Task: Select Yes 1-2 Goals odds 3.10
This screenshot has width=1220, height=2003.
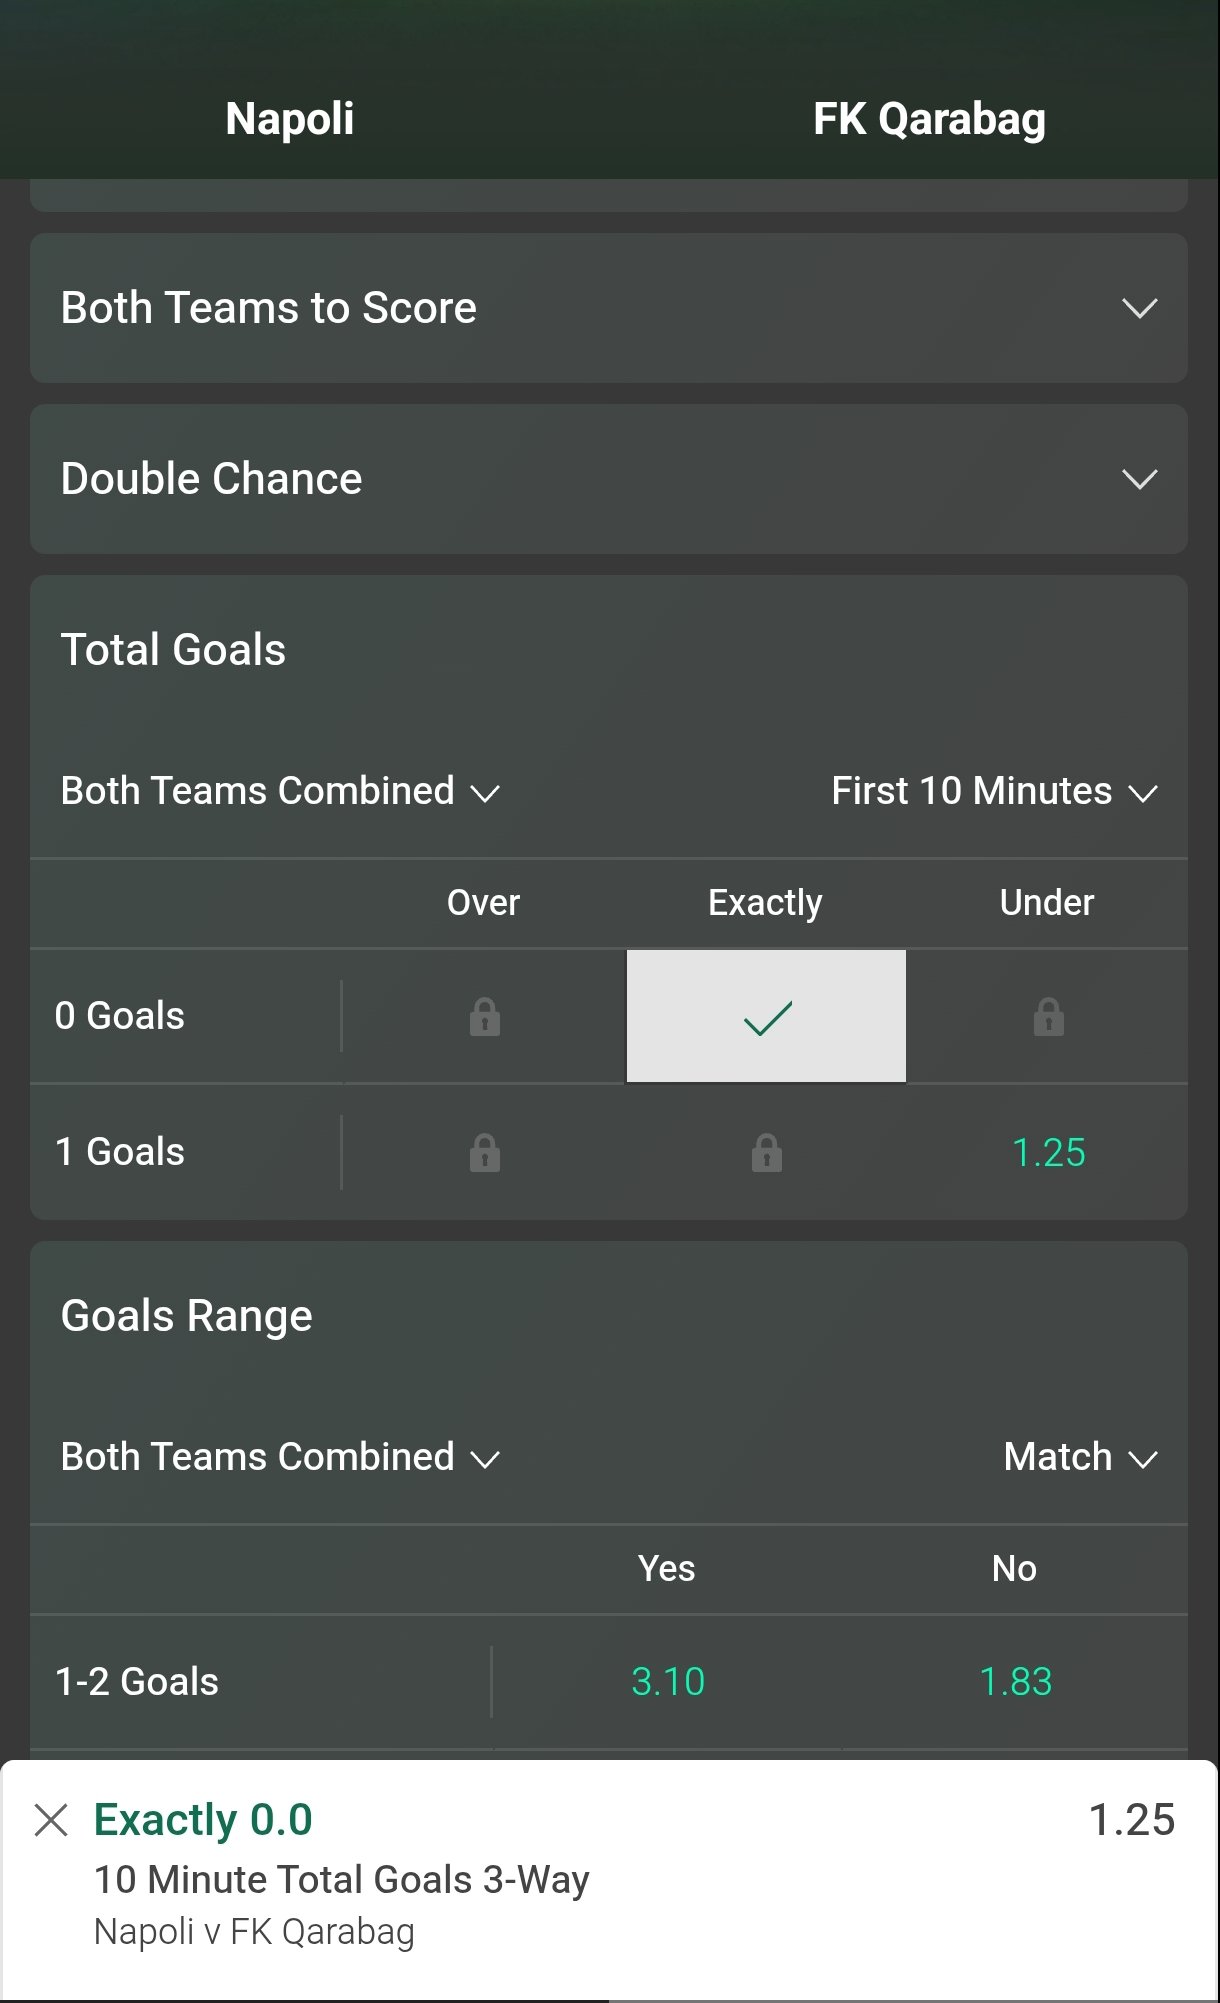Action: click(x=667, y=1681)
